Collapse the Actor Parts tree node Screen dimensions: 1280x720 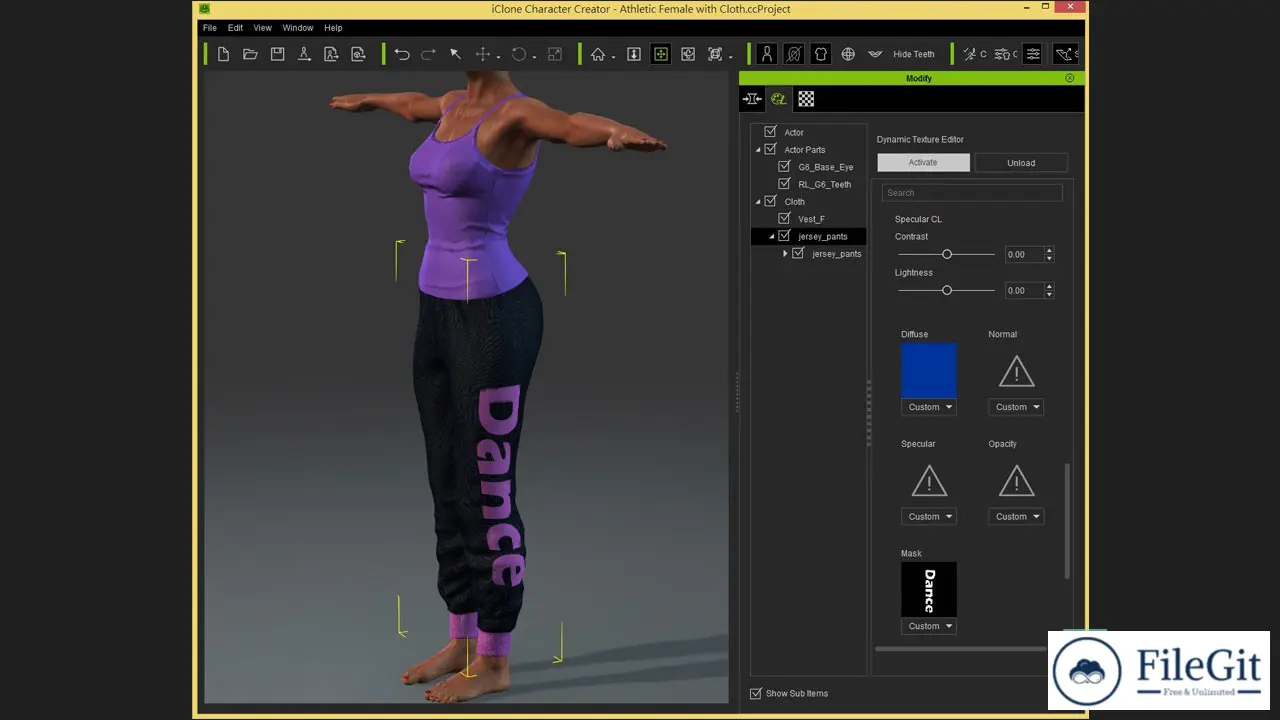point(758,150)
